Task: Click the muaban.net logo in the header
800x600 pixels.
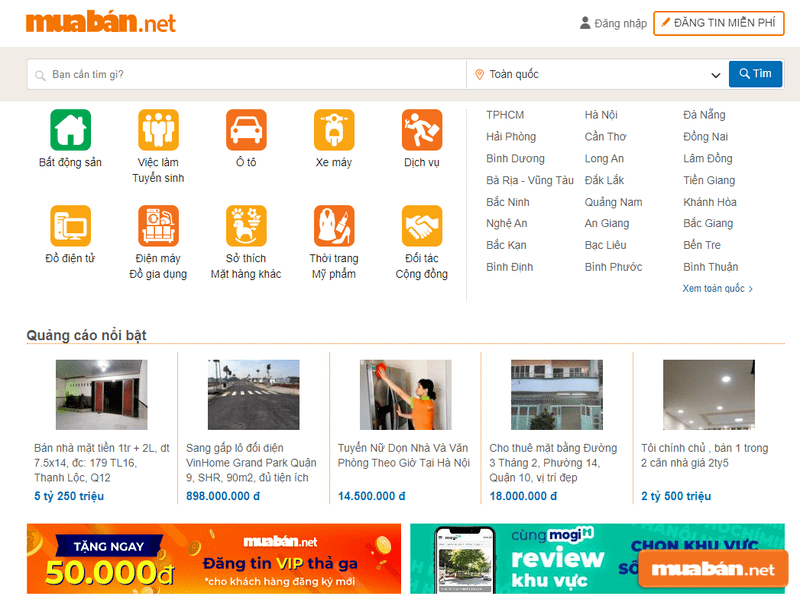Action: point(101,22)
